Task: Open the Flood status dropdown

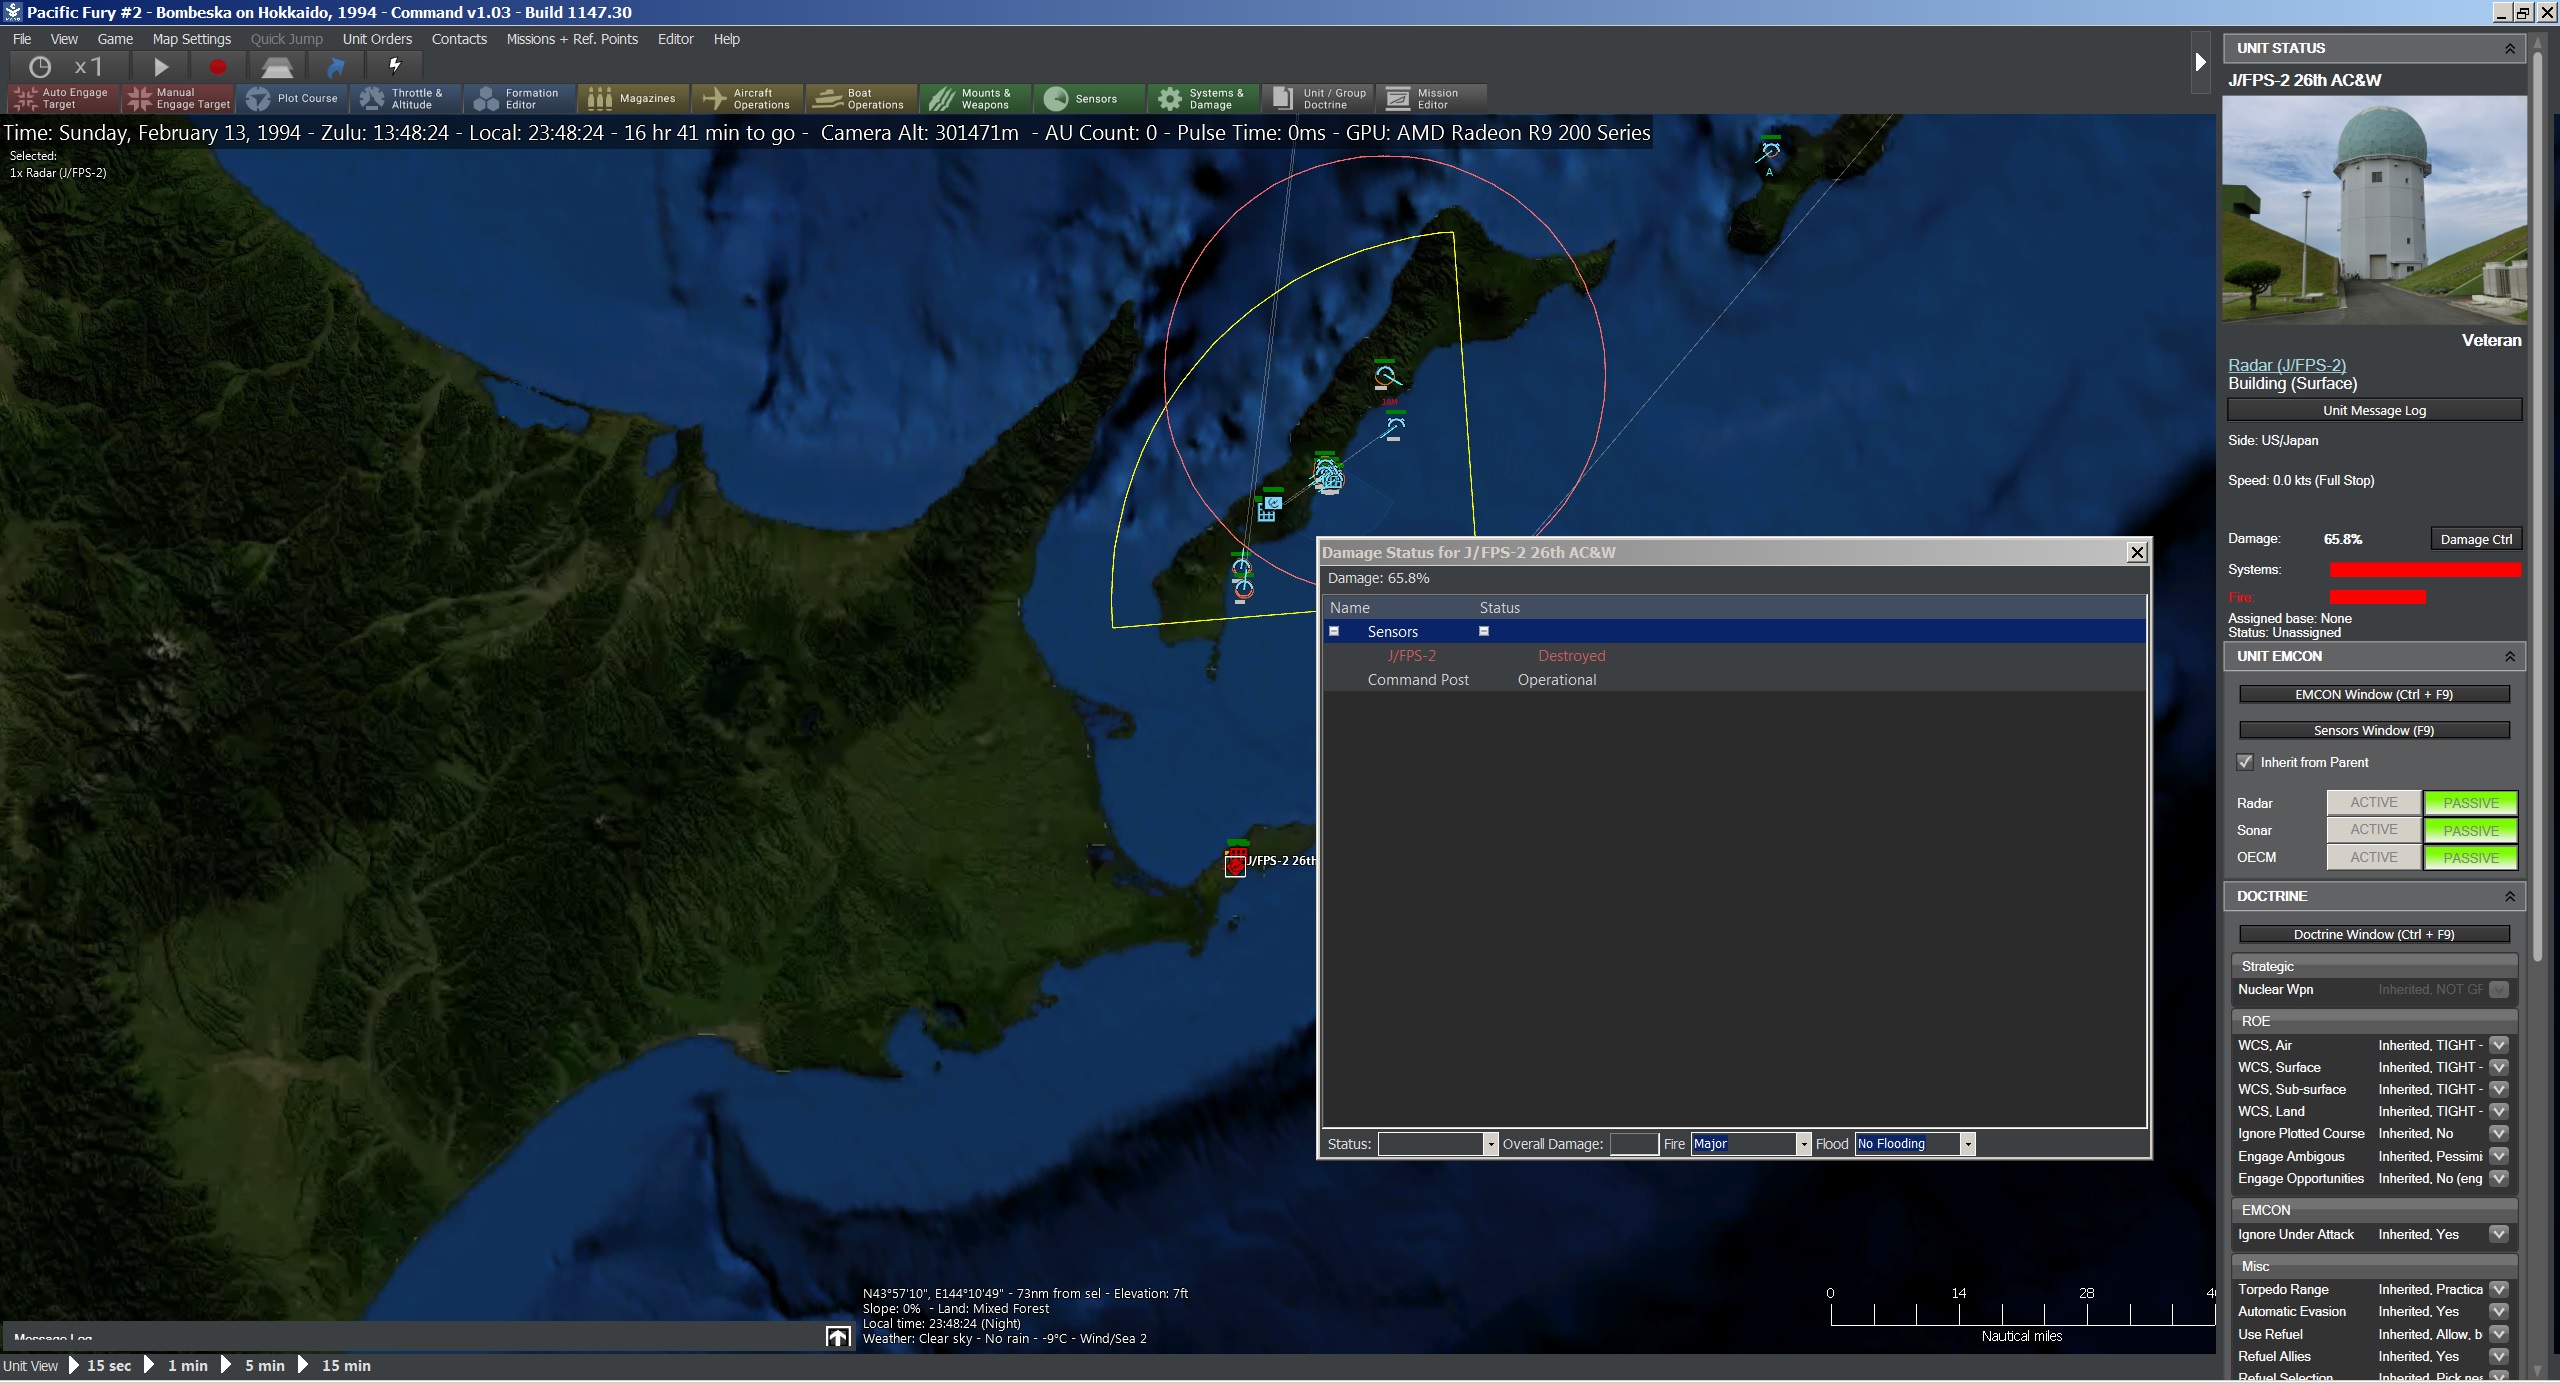Action: [1967, 1144]
